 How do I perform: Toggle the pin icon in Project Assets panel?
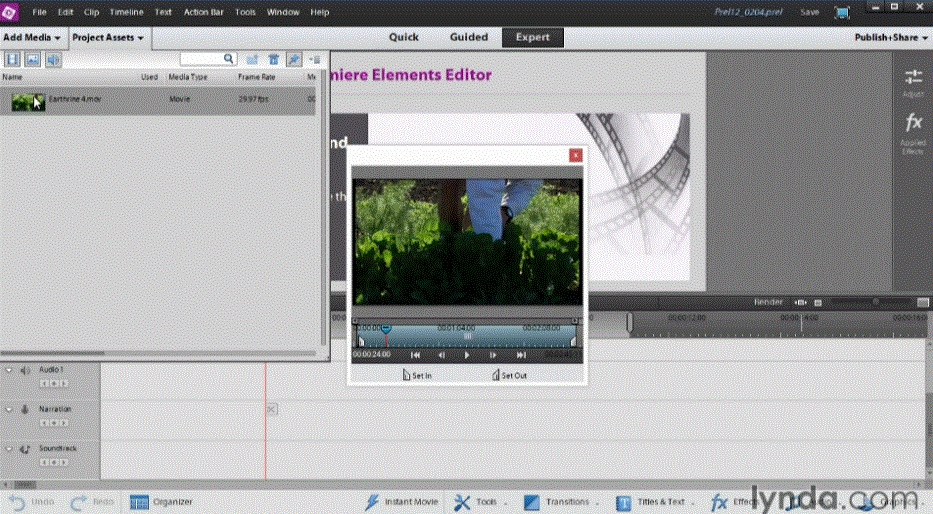pos(294,59)
